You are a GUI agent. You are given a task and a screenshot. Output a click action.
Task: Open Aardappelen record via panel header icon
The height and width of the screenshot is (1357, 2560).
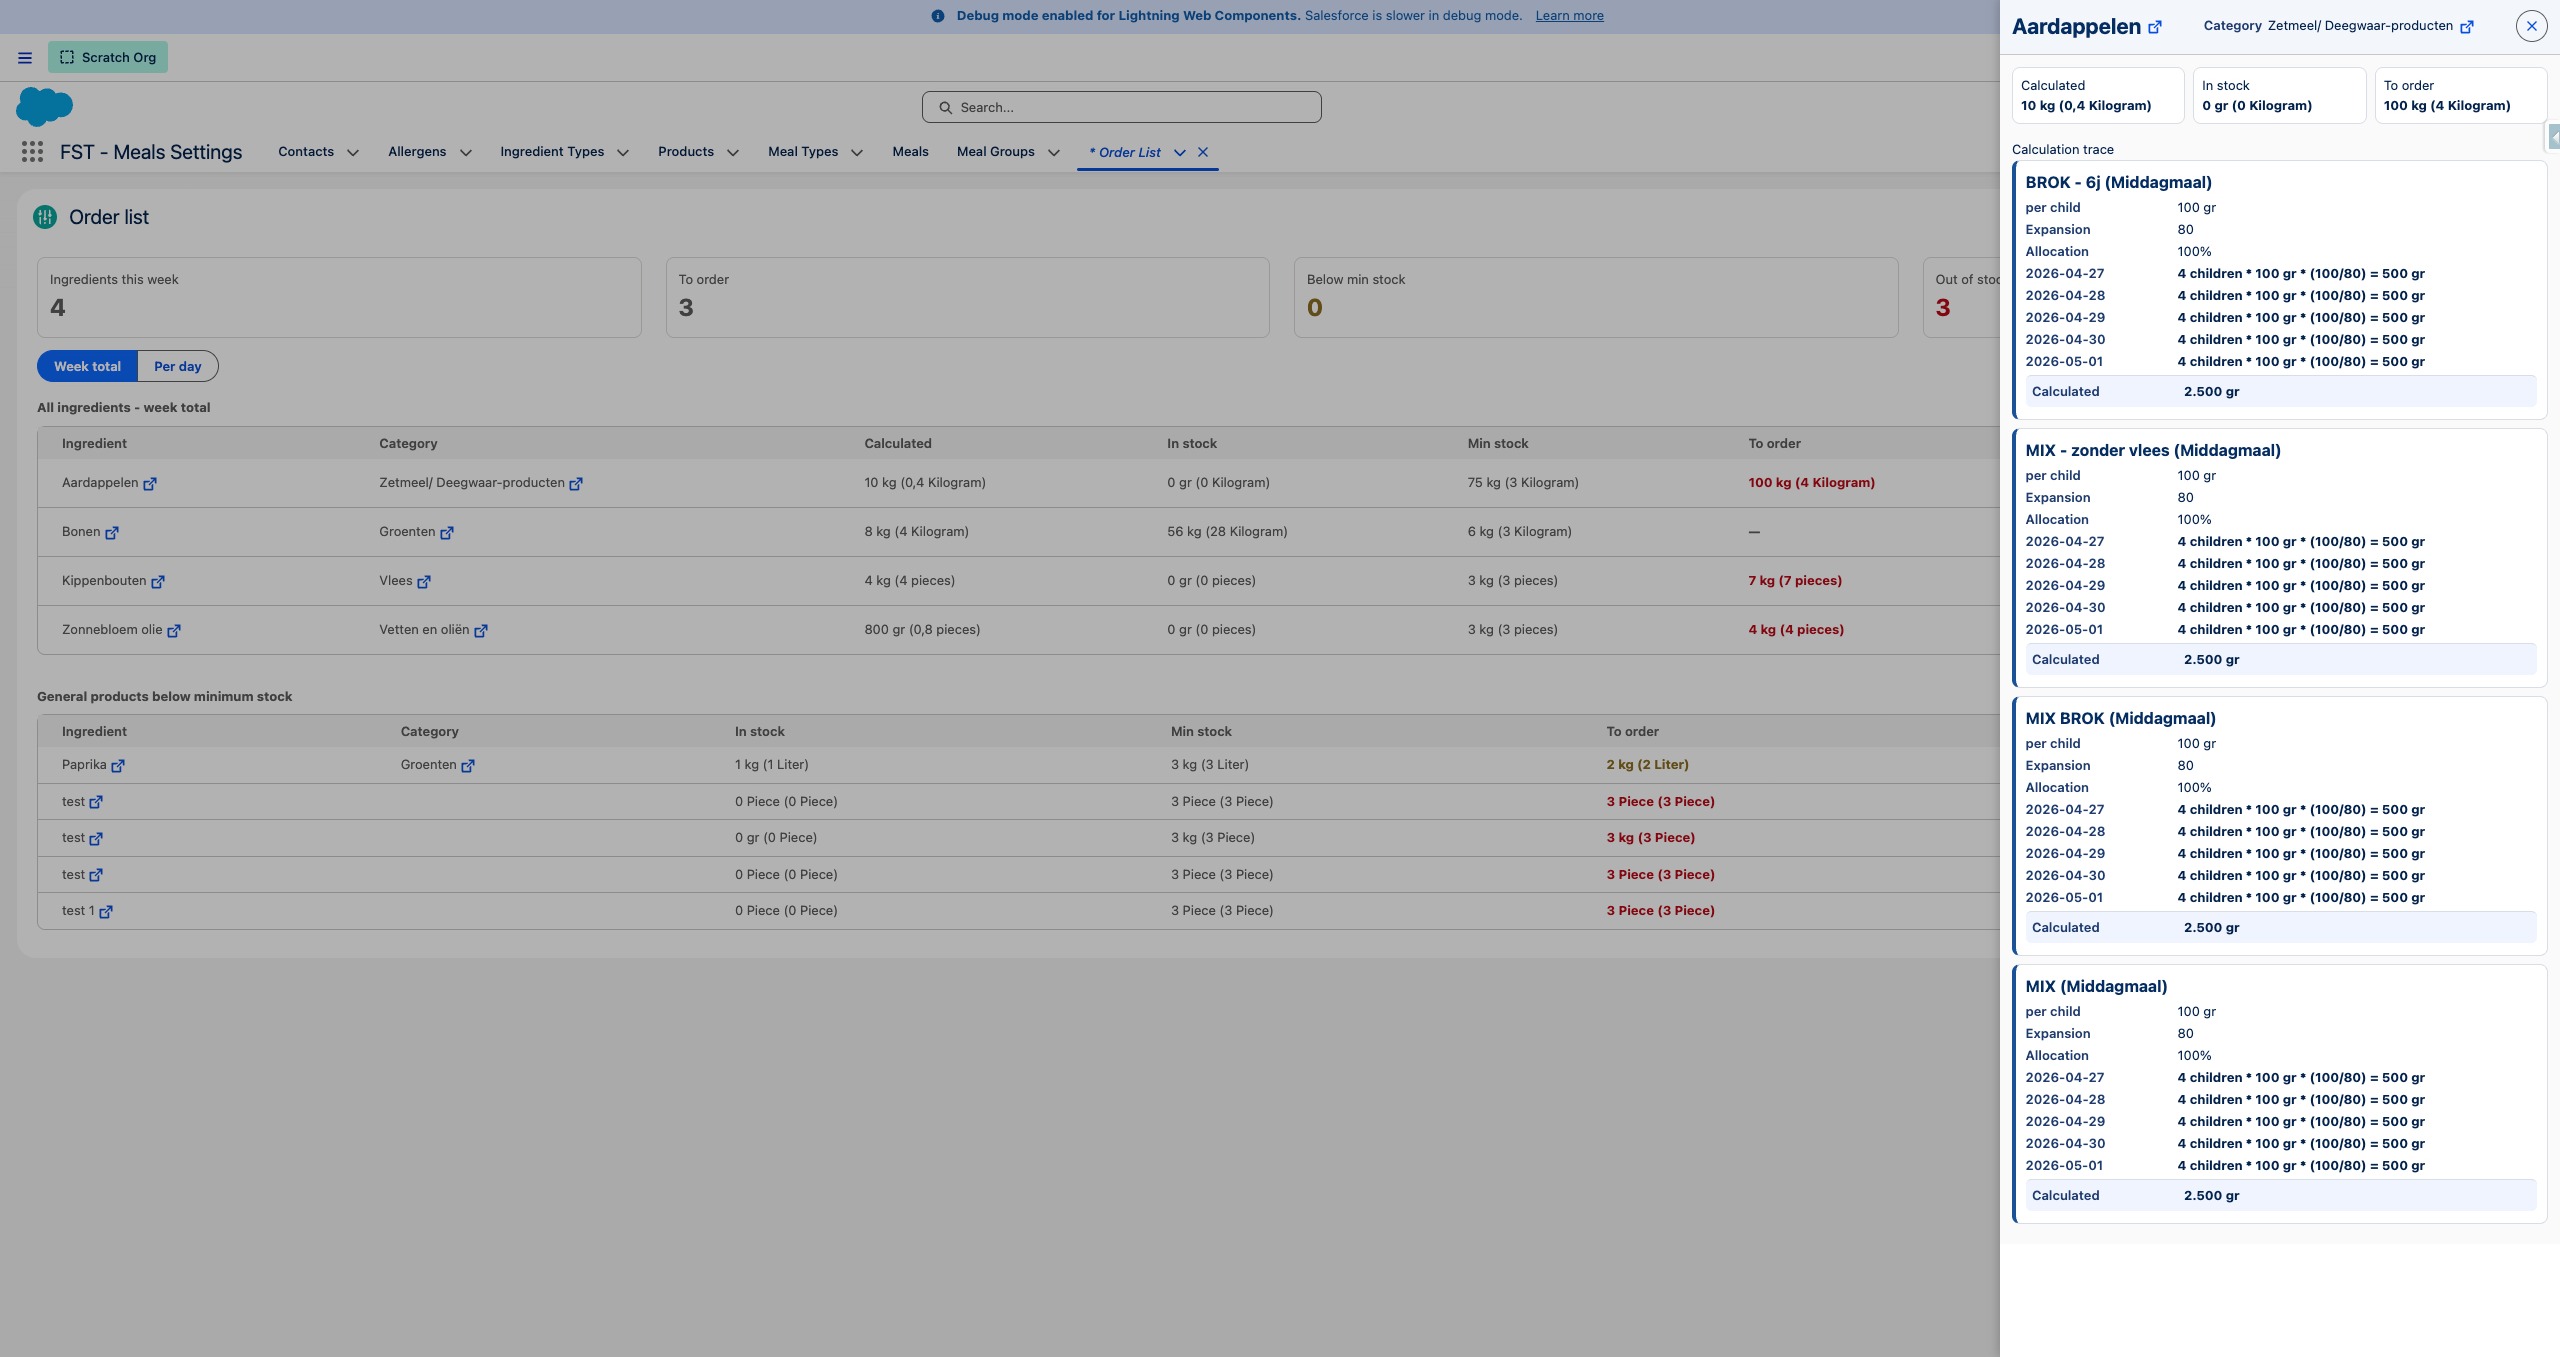(x=2155, y=27)
